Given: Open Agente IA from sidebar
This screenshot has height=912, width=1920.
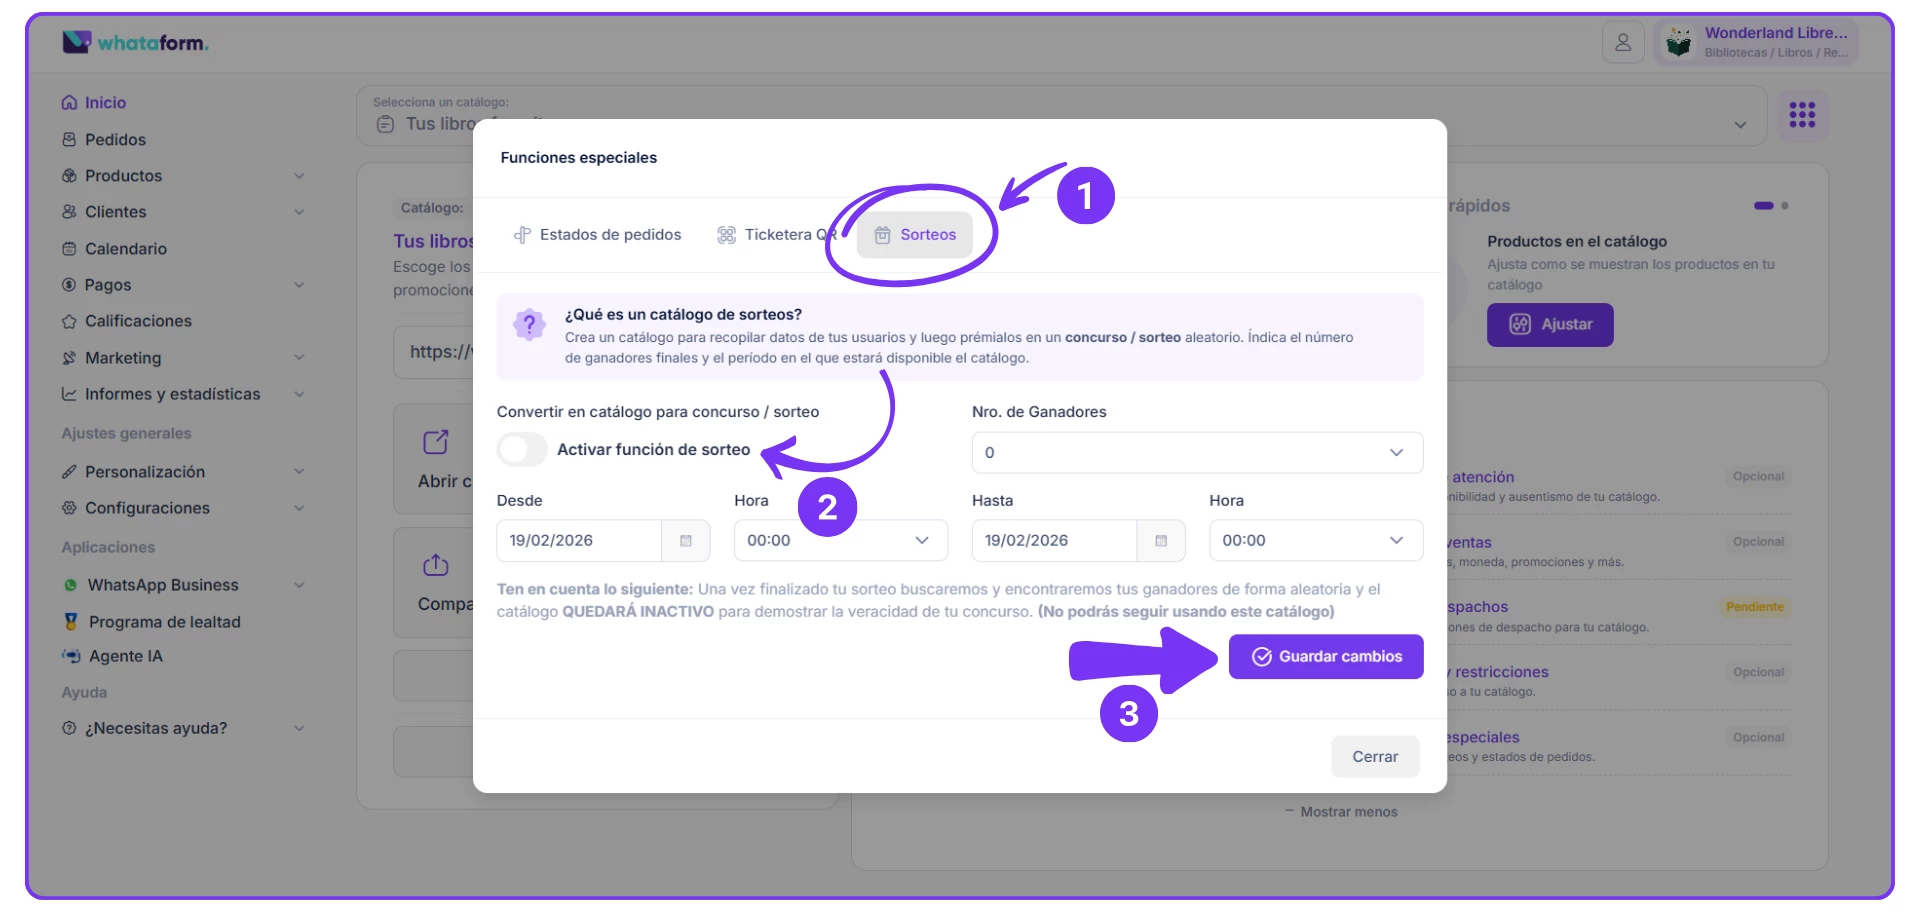Looking at the screenshot, I should tap(125, 656).
